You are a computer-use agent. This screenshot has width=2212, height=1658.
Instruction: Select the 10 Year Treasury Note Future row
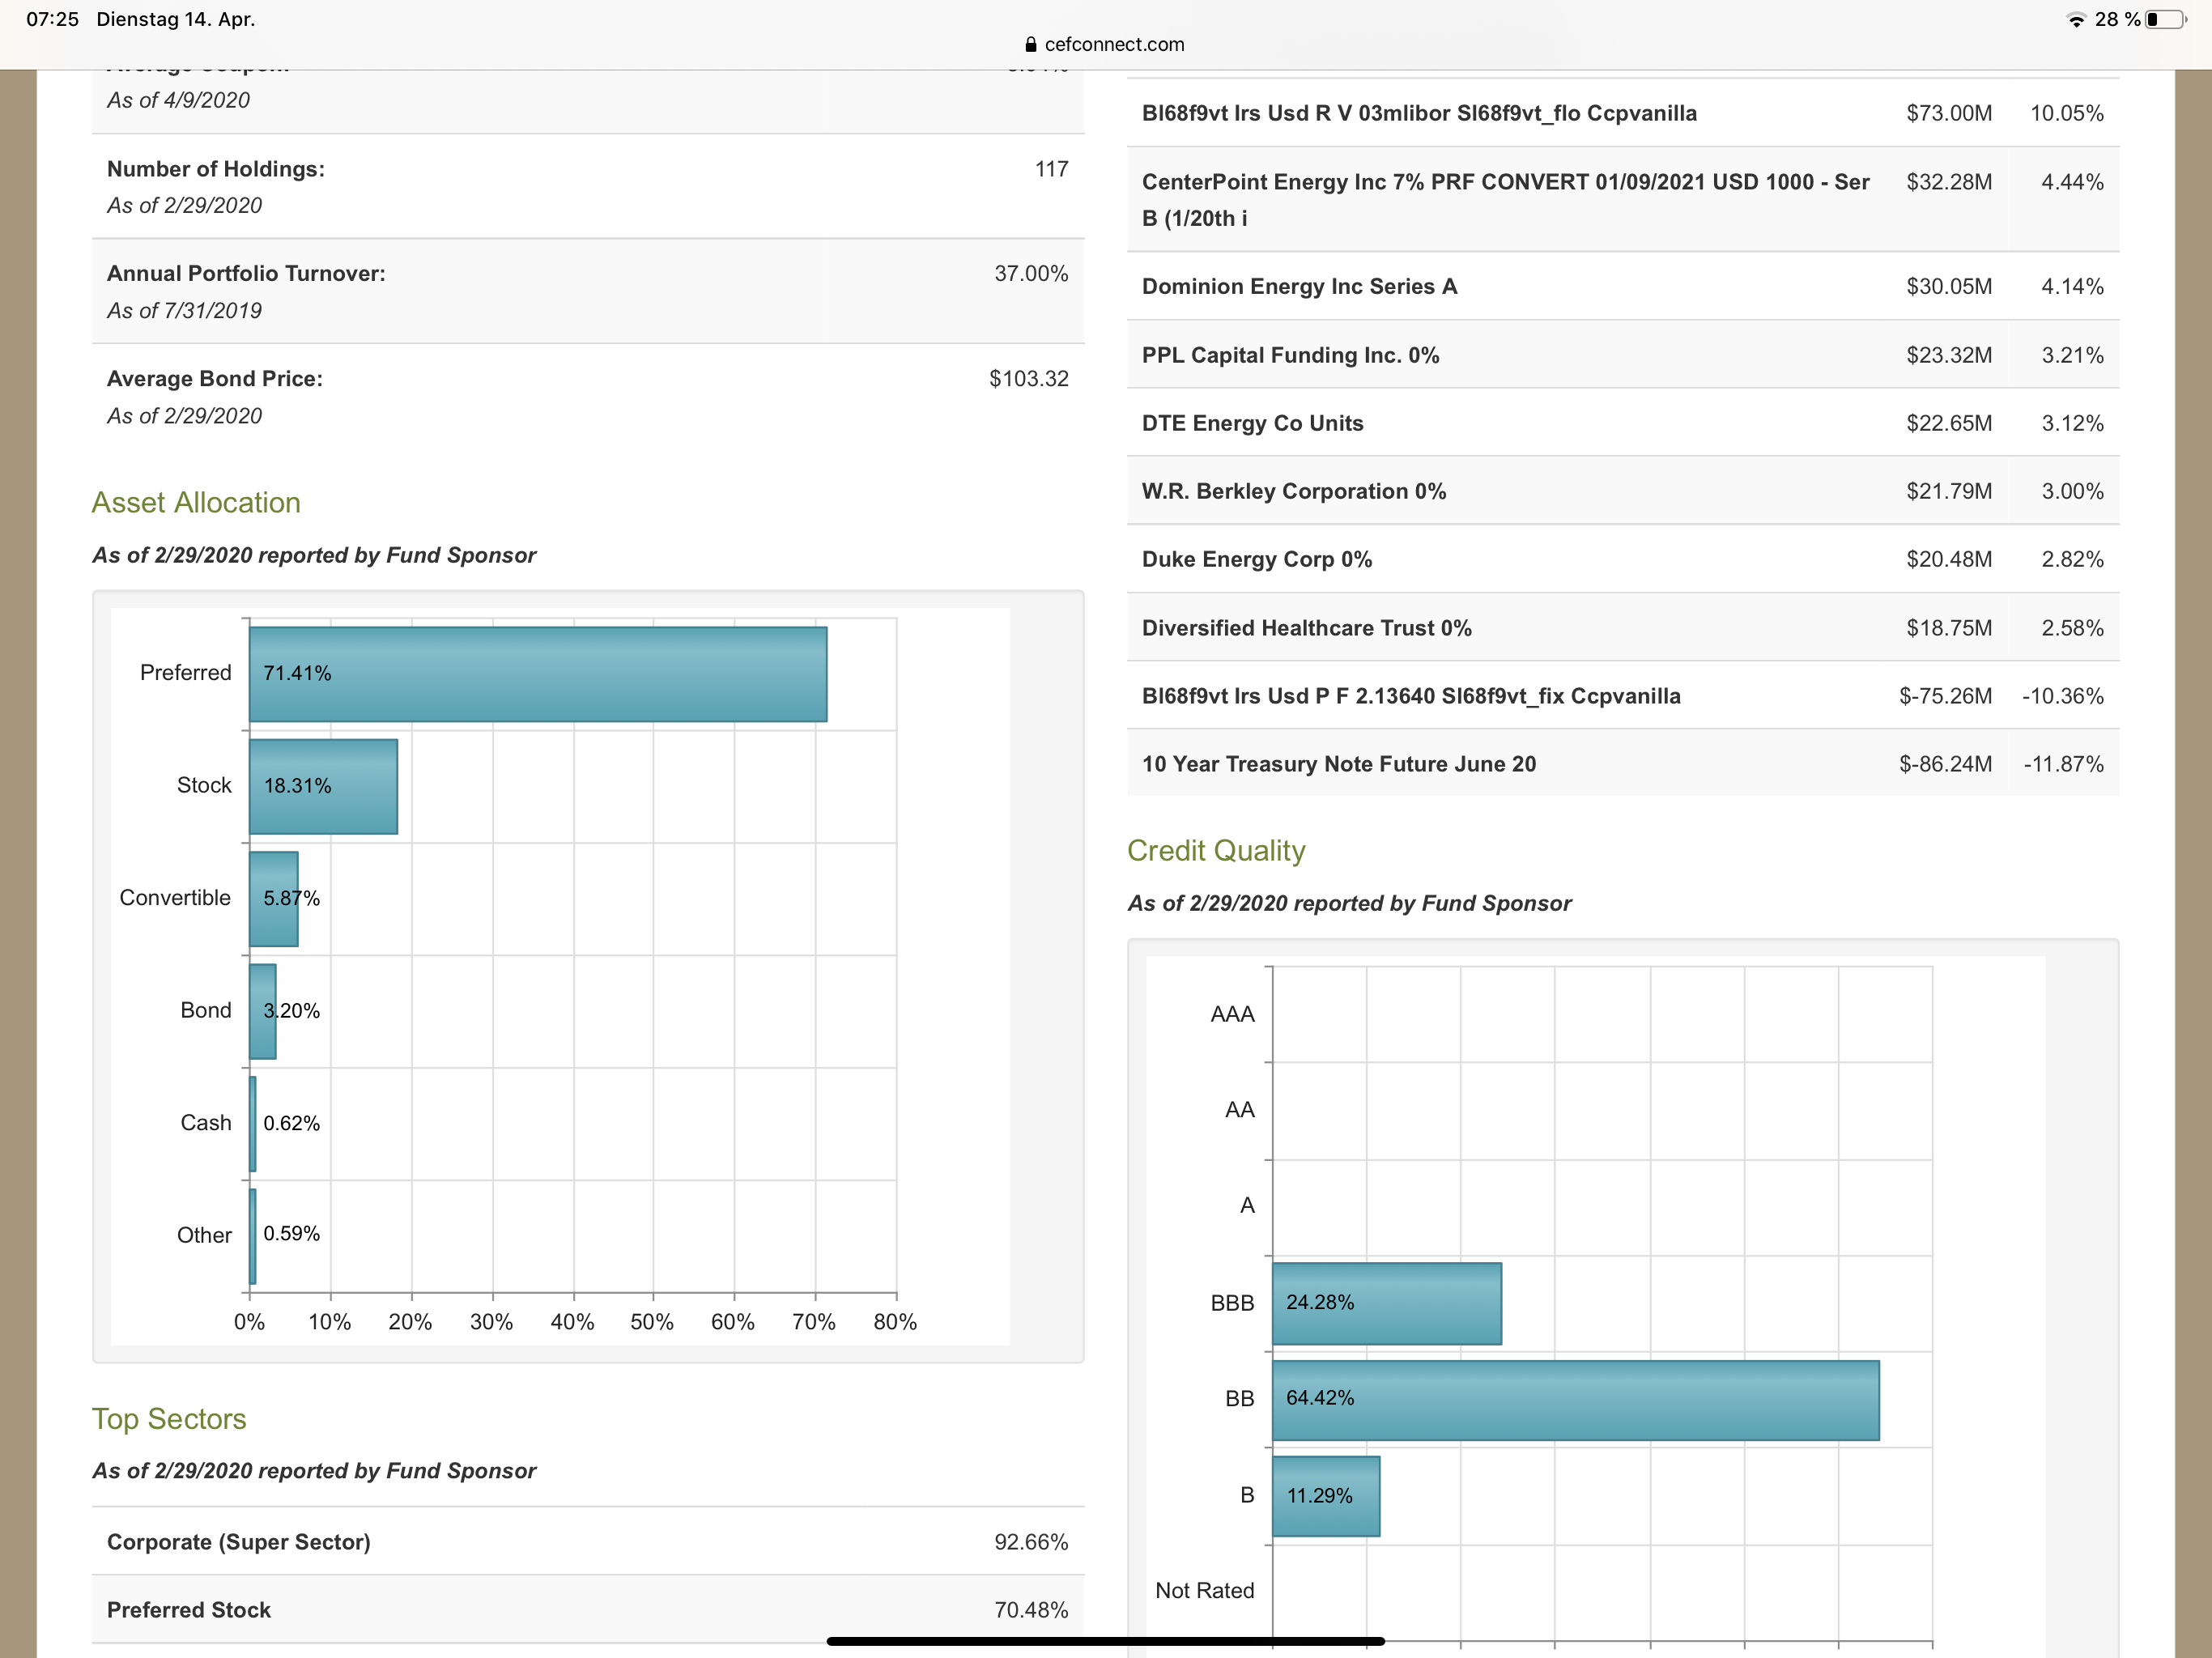point(1338,765)
